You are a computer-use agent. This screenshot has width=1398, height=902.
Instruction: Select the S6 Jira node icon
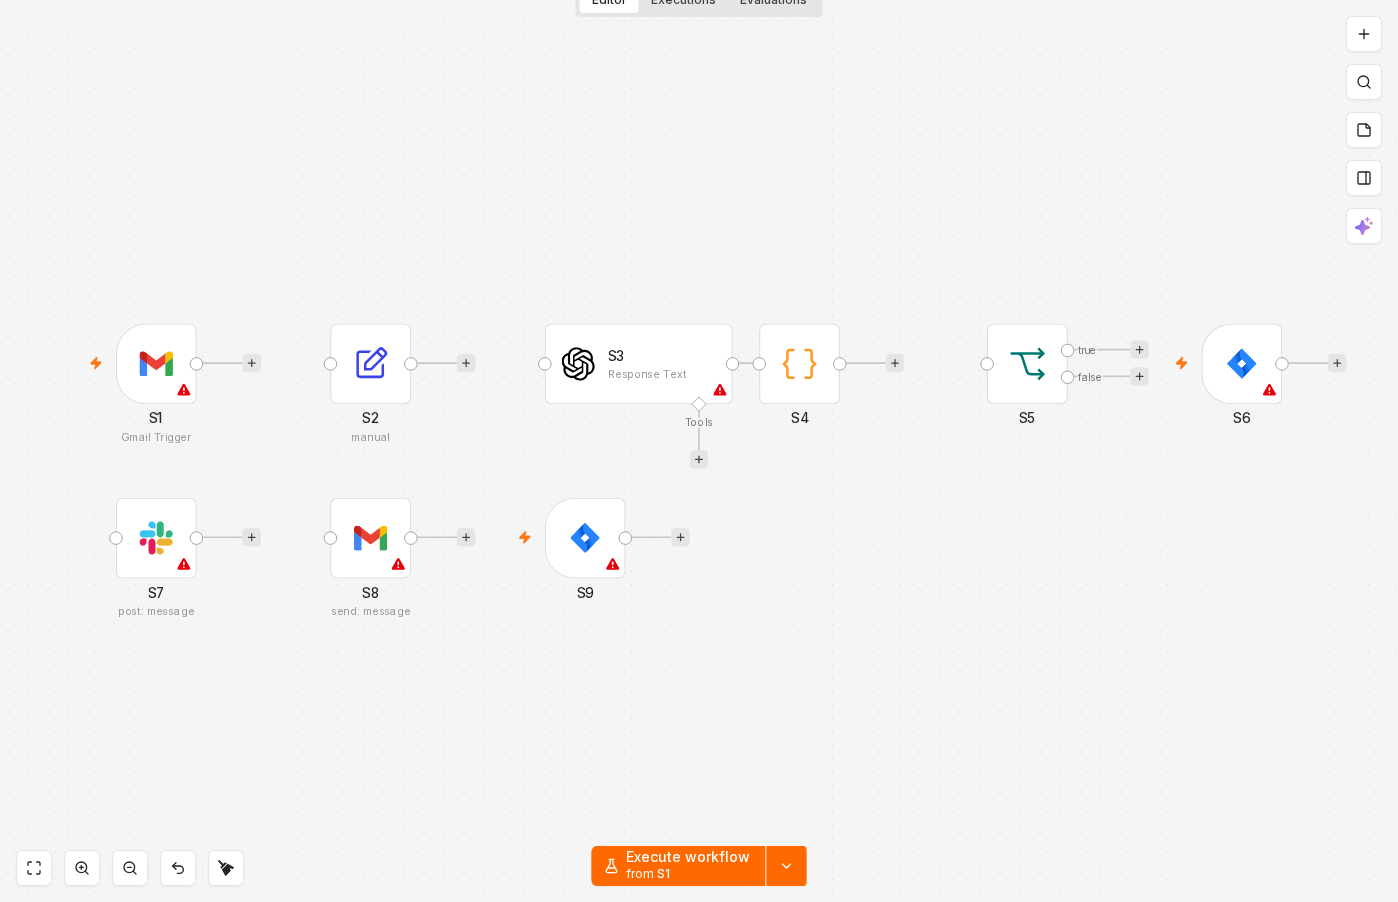point(1241,364)
